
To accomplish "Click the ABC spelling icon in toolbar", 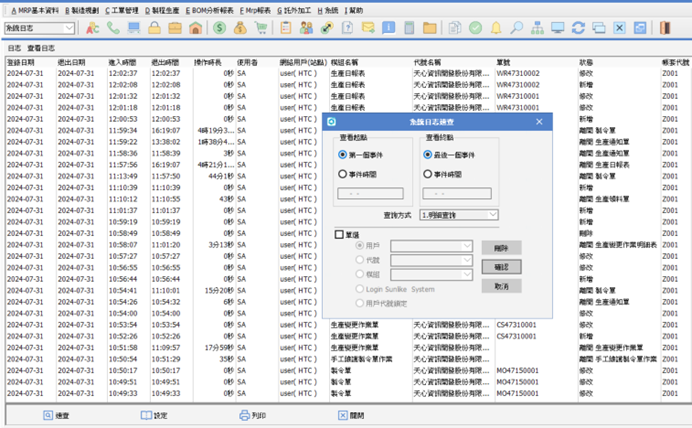I will pyautogui.click(x=92, y=28).
